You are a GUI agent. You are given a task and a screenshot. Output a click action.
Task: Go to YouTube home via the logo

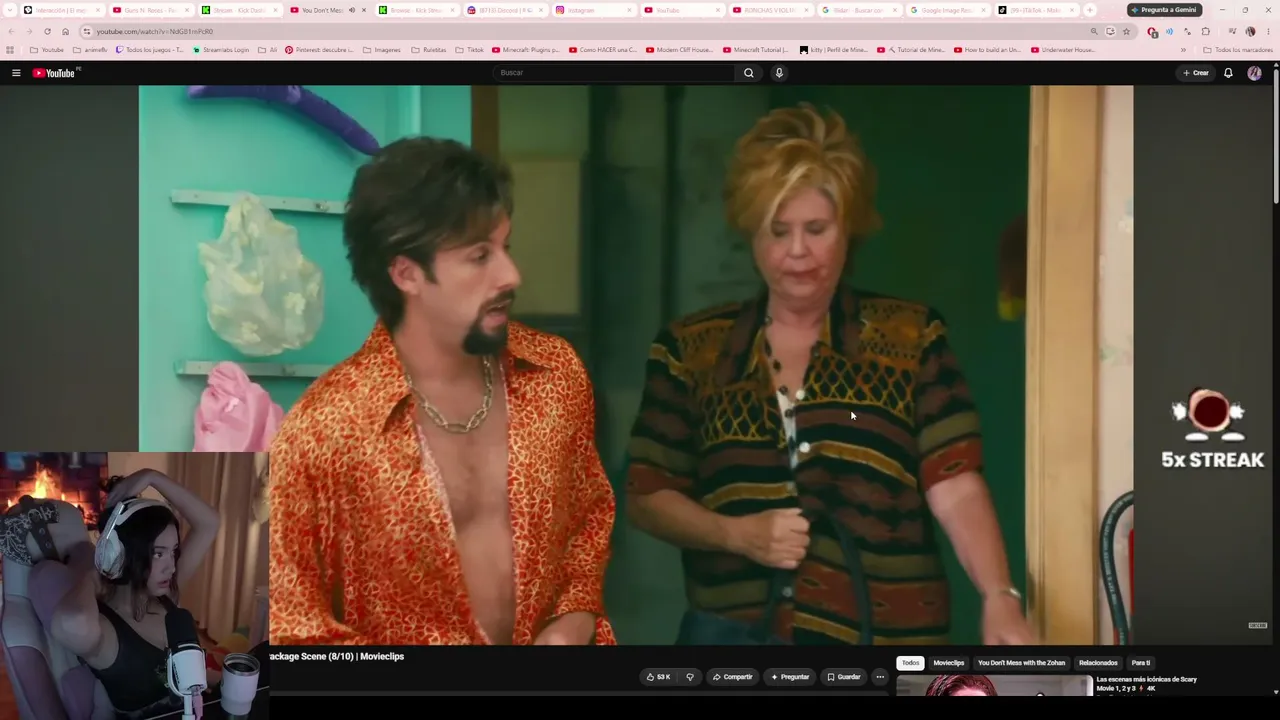[54, 73]
